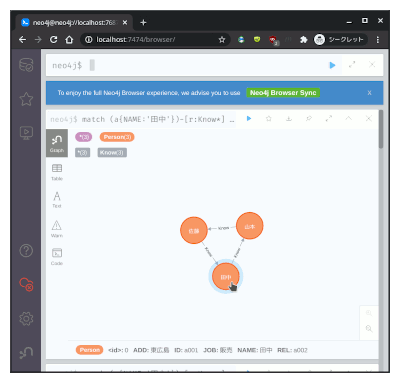This screenshot has height=383, width=400.
Task: Collapse the result frame with the chevron
Action: 349,118
